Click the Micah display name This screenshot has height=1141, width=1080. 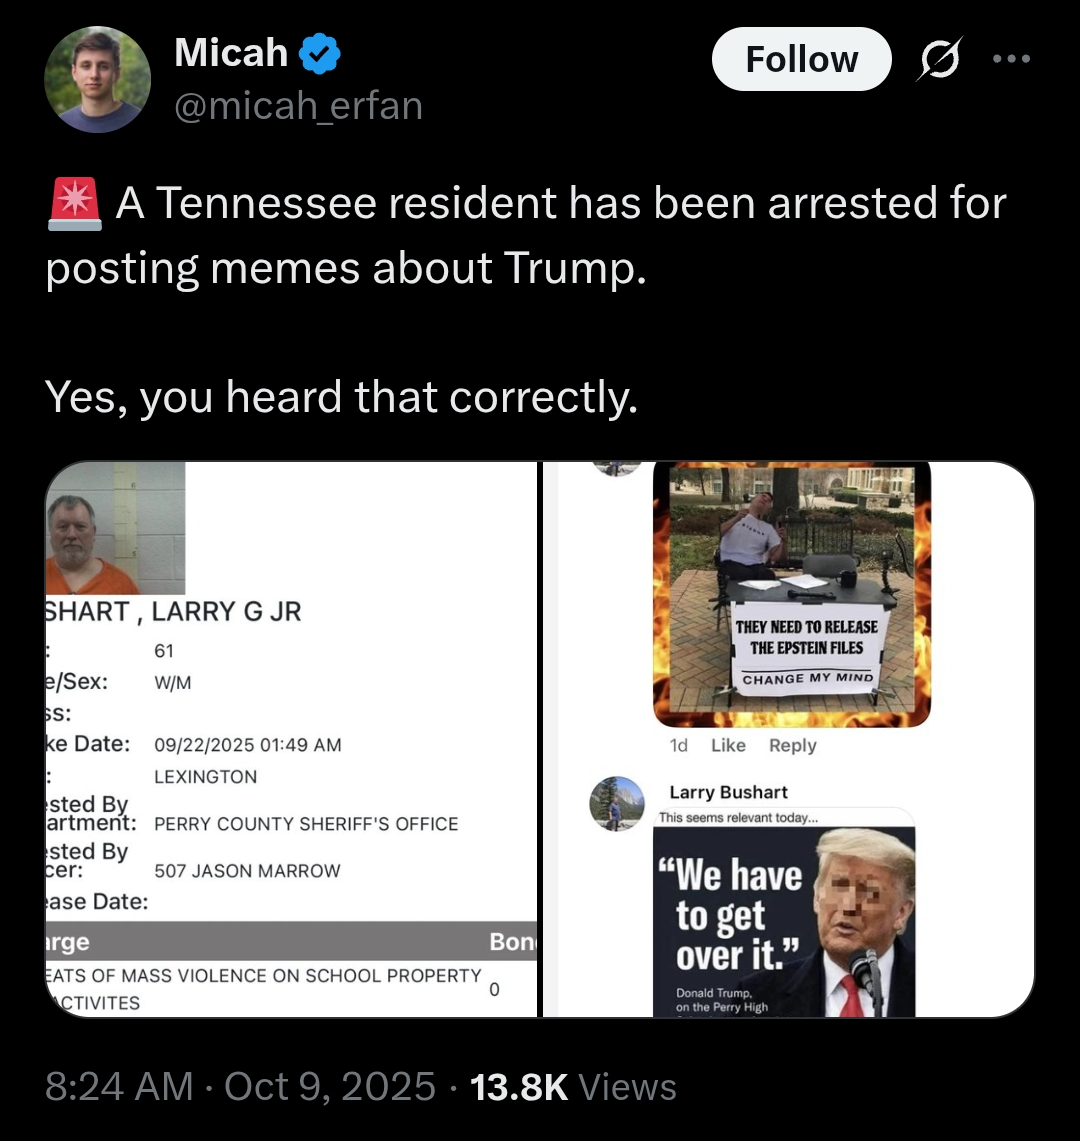[231, 52]
